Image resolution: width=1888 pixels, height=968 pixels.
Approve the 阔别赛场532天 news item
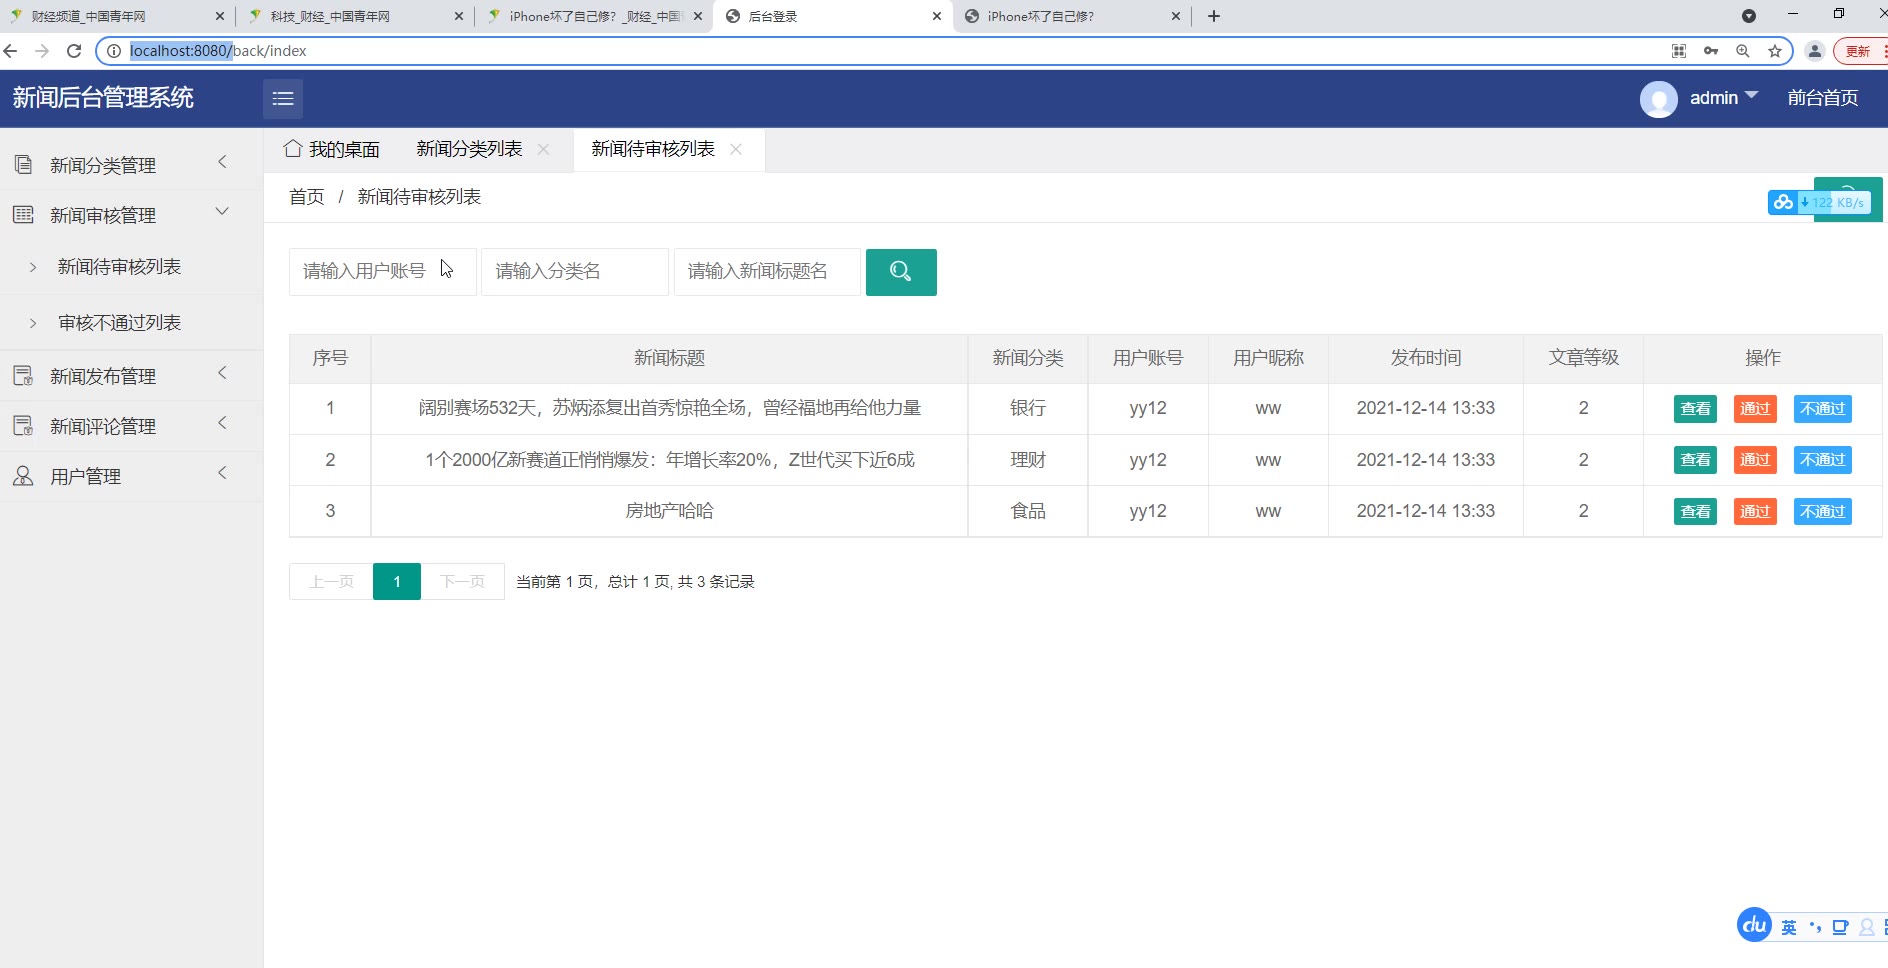pos(1755,409)
